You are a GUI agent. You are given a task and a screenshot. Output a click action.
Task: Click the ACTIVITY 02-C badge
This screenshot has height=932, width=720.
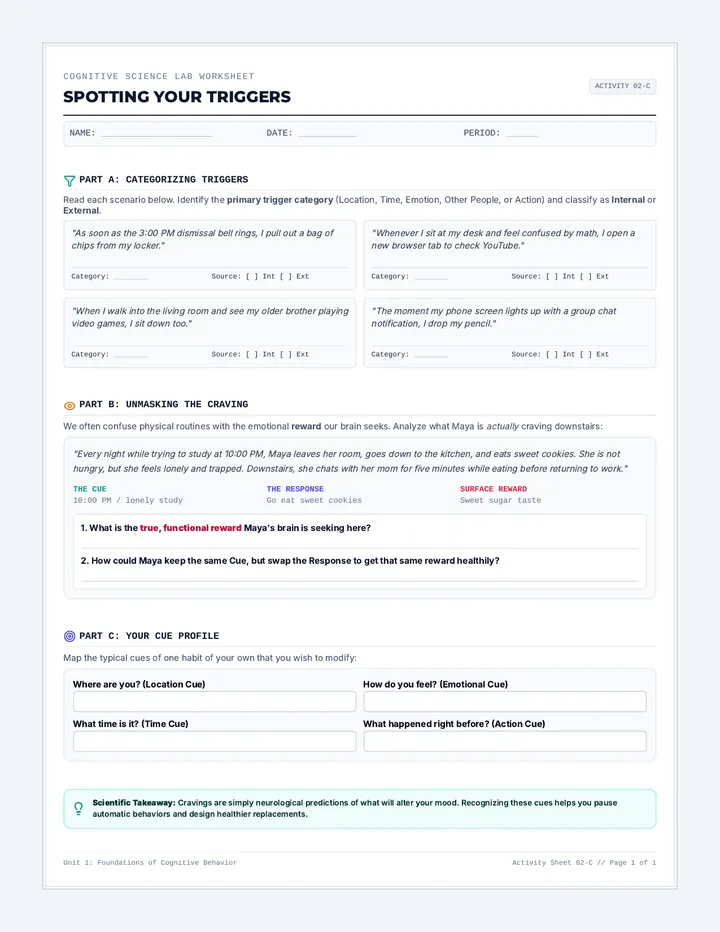(622, 86)
